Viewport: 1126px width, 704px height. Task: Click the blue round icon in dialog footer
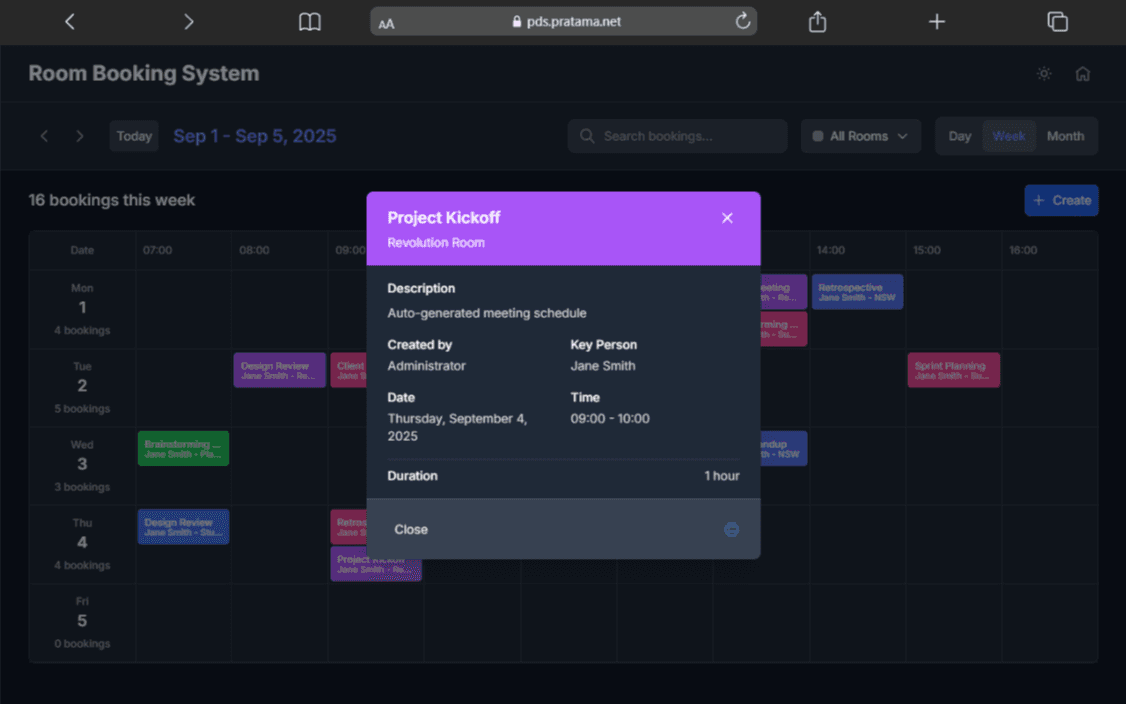[731, 529]
